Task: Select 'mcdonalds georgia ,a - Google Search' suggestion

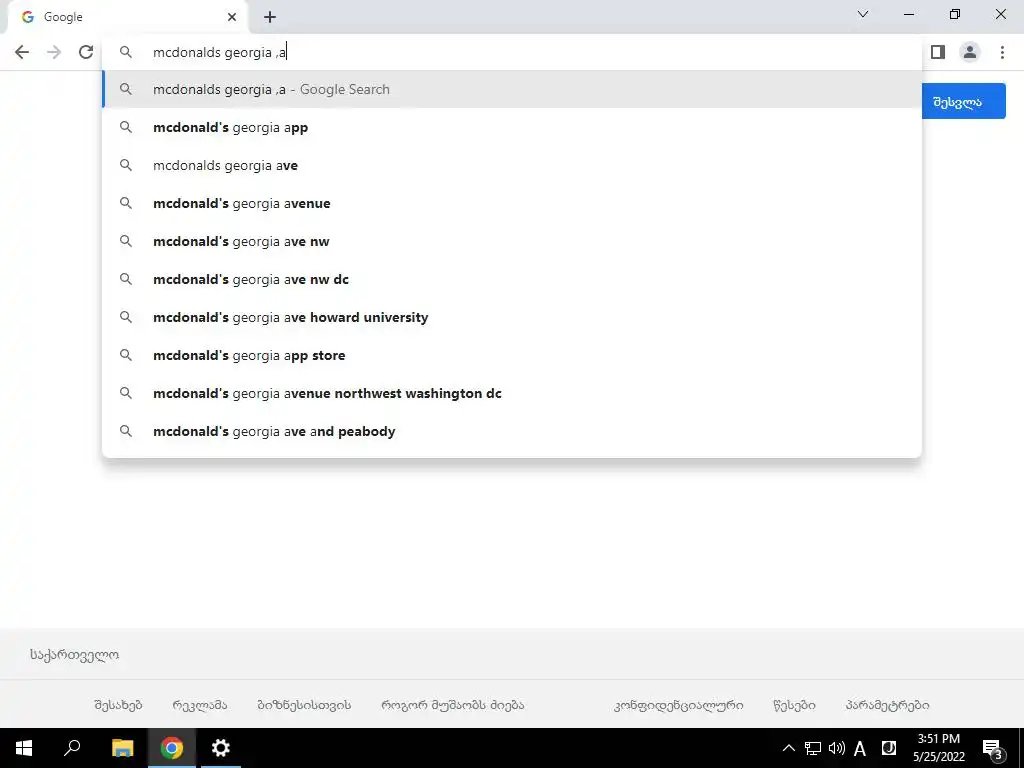Action: tap(512, 89)
